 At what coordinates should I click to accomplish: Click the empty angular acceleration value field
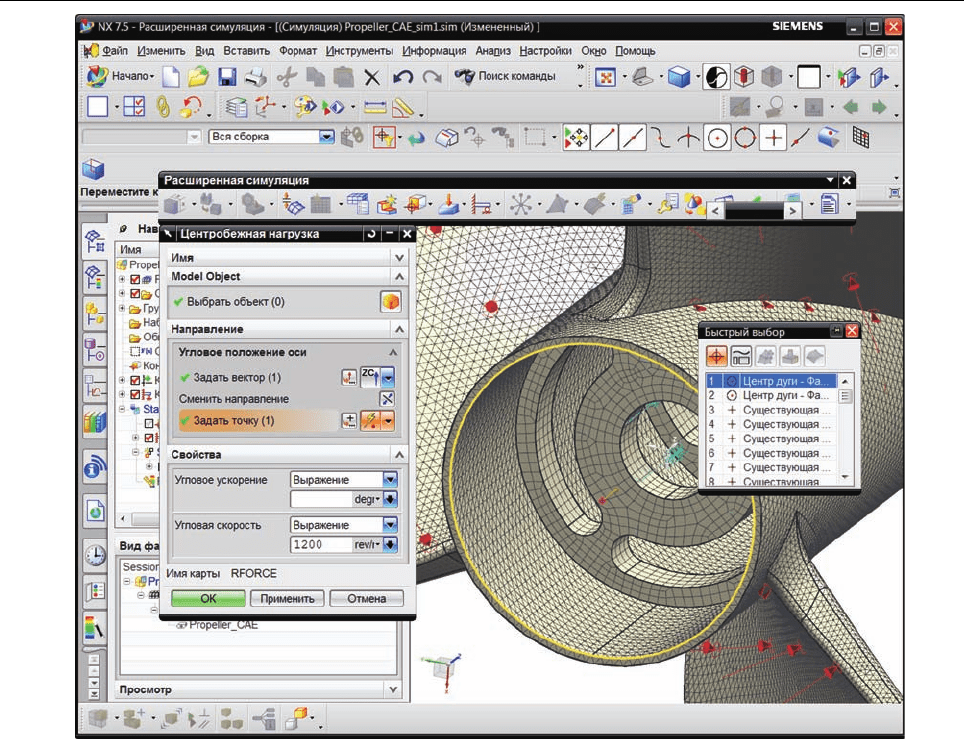tap(321, 499)
